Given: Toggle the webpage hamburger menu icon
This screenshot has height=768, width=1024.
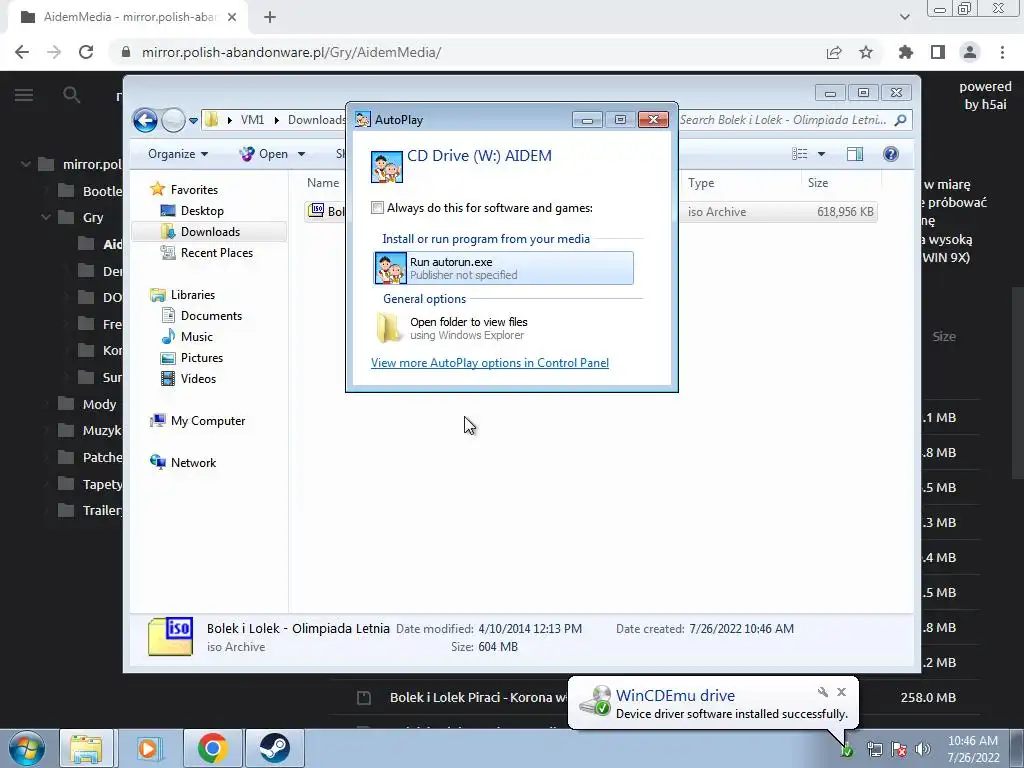Looking at the screenshot, I should [x=24, y=95].
